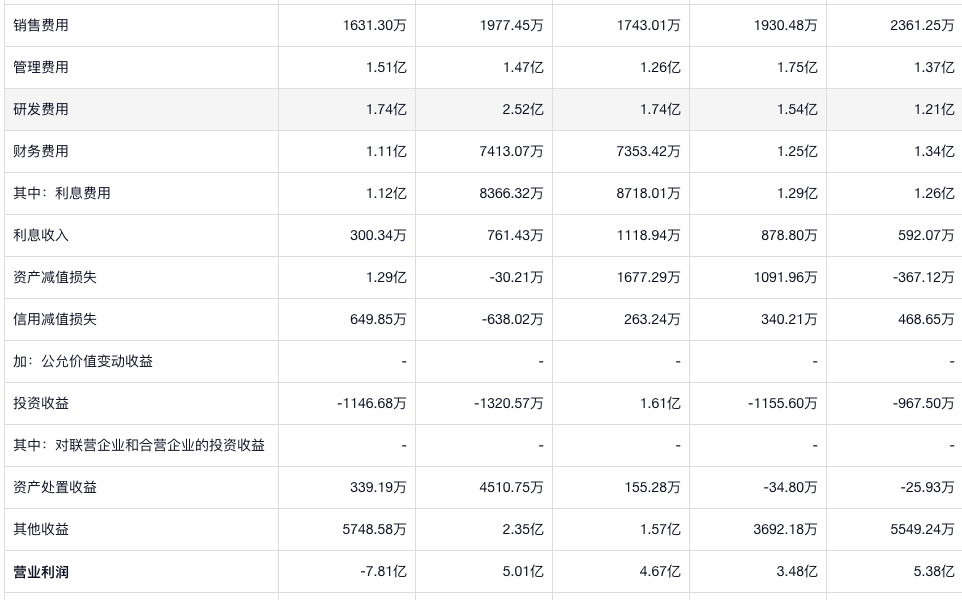Click the 投资收益 value 1.61亿

[x=659, y=403]
